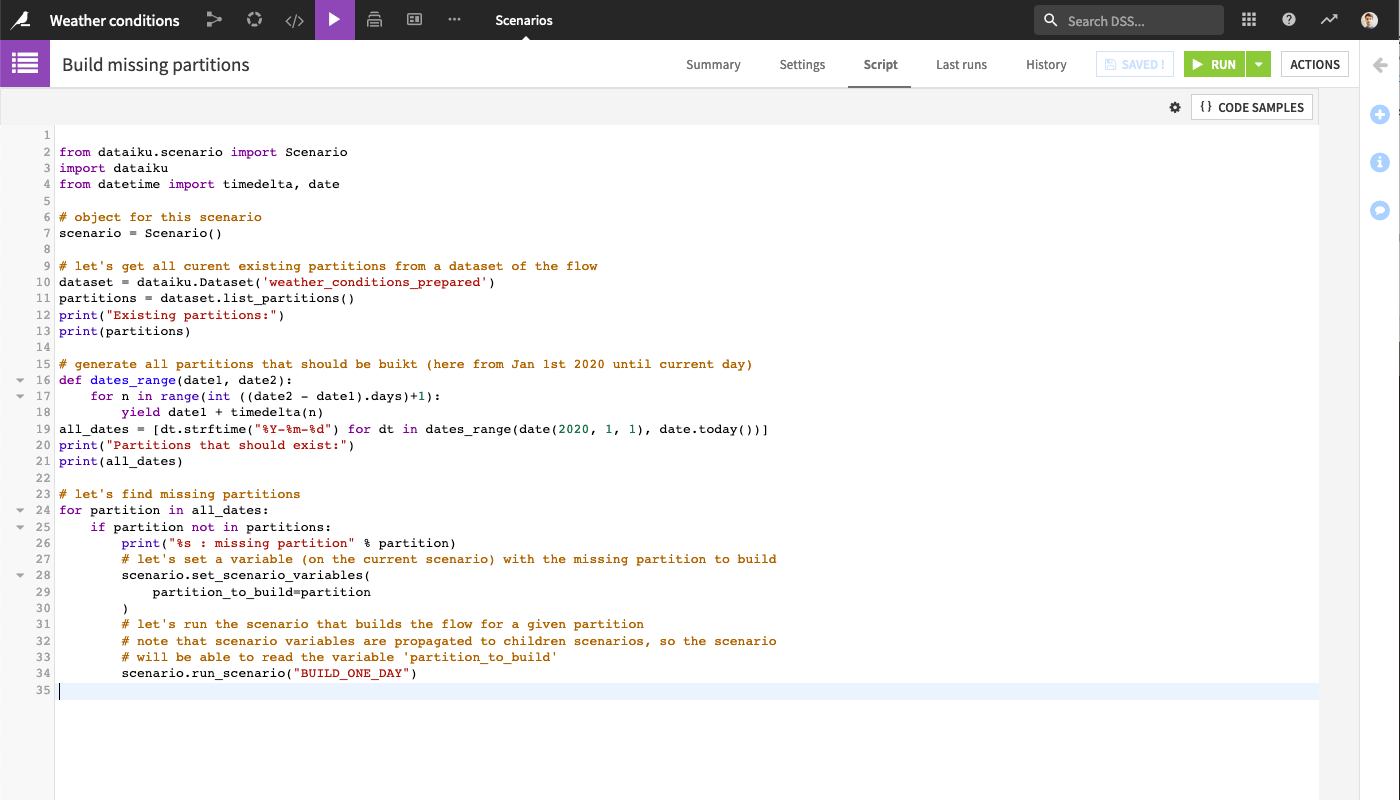Click in the Search DSS field
Image resolution: width=1400 pixels, height=800 pixels.
(1140, 20)
